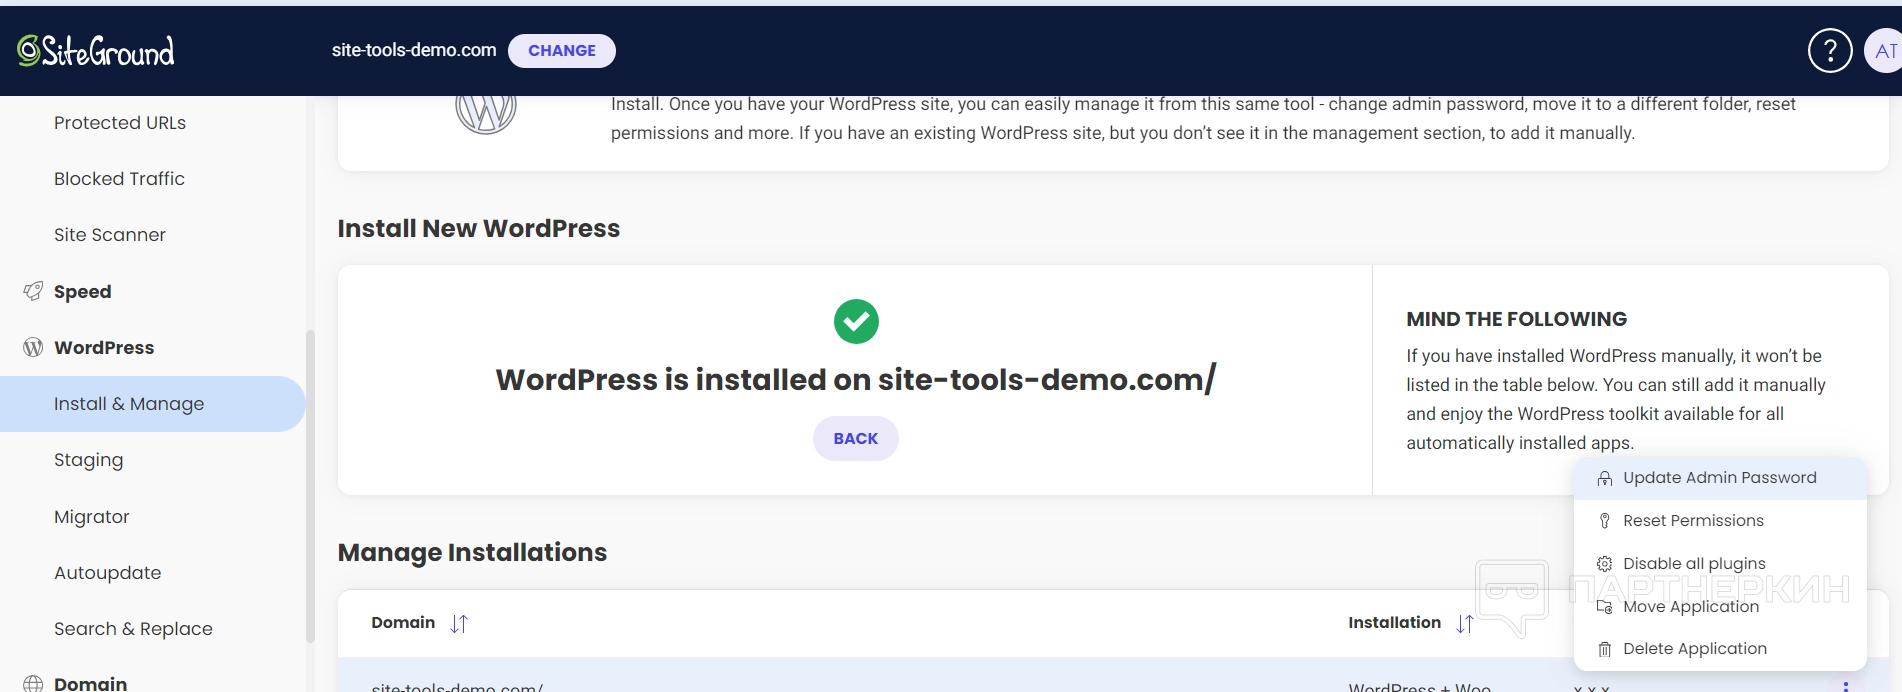
Task: Expand the WordPress sidebar section
Action: pos(104,347)
